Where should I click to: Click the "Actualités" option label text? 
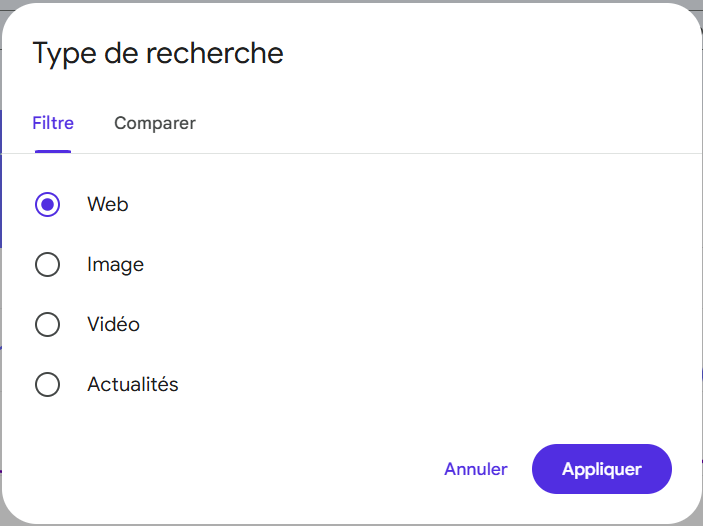coord(133,384)
